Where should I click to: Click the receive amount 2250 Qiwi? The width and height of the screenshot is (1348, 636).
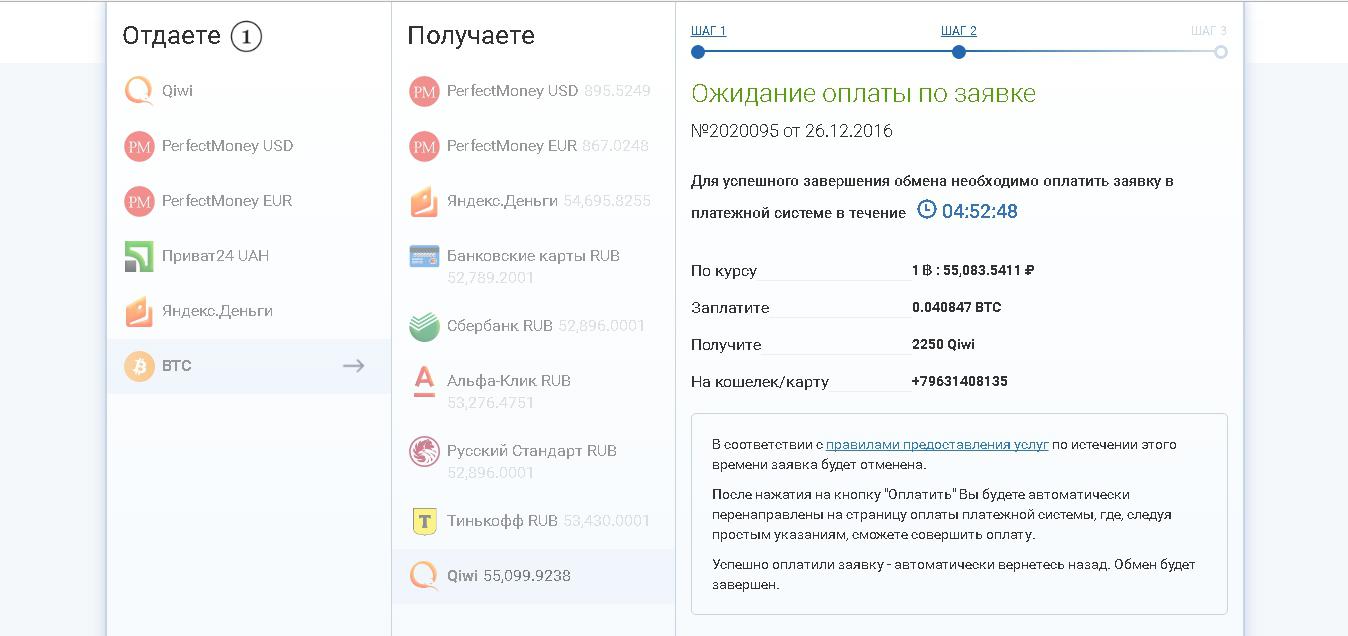pyautogui.click(x=943, y=344)
